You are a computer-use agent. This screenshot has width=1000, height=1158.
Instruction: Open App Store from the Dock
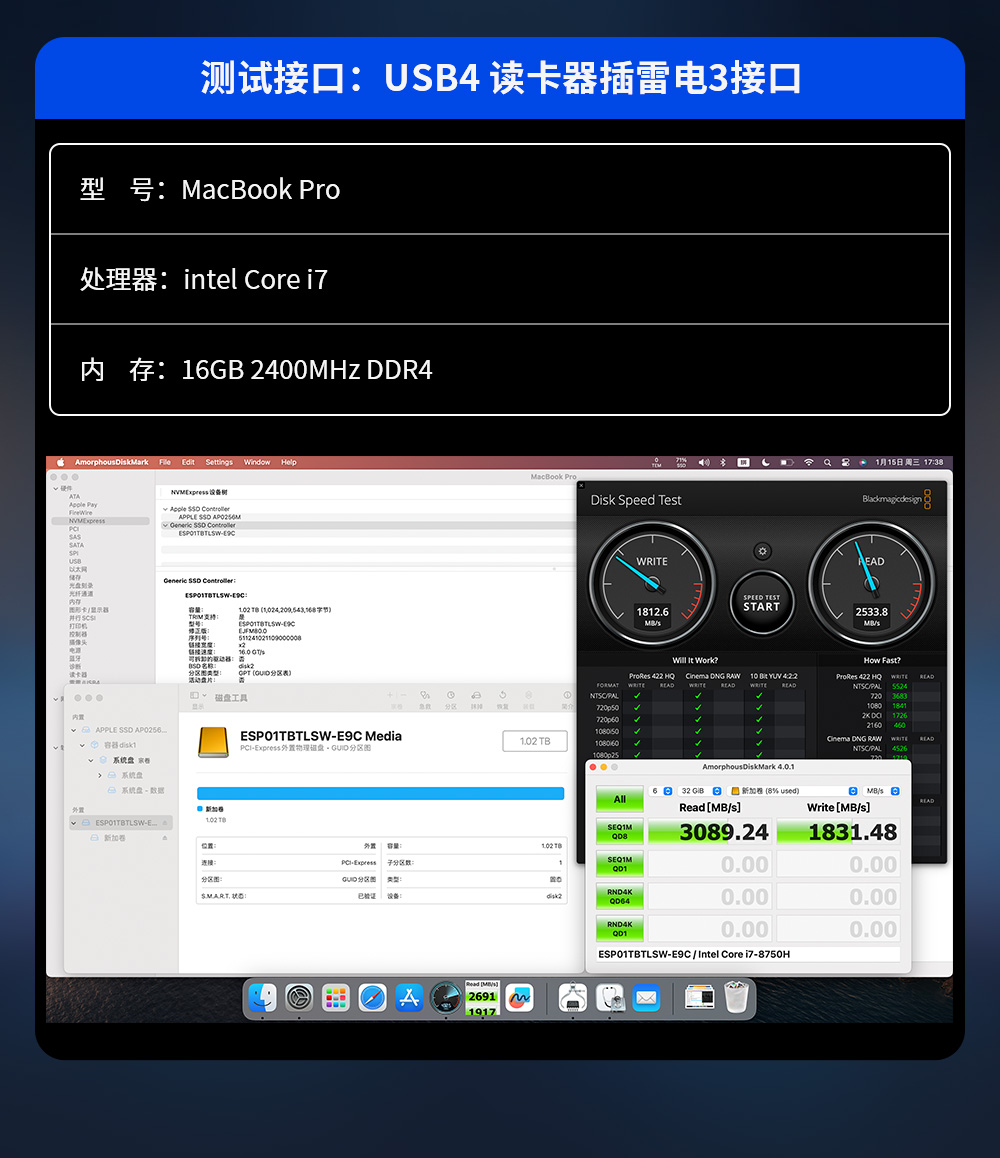point(409,998)
